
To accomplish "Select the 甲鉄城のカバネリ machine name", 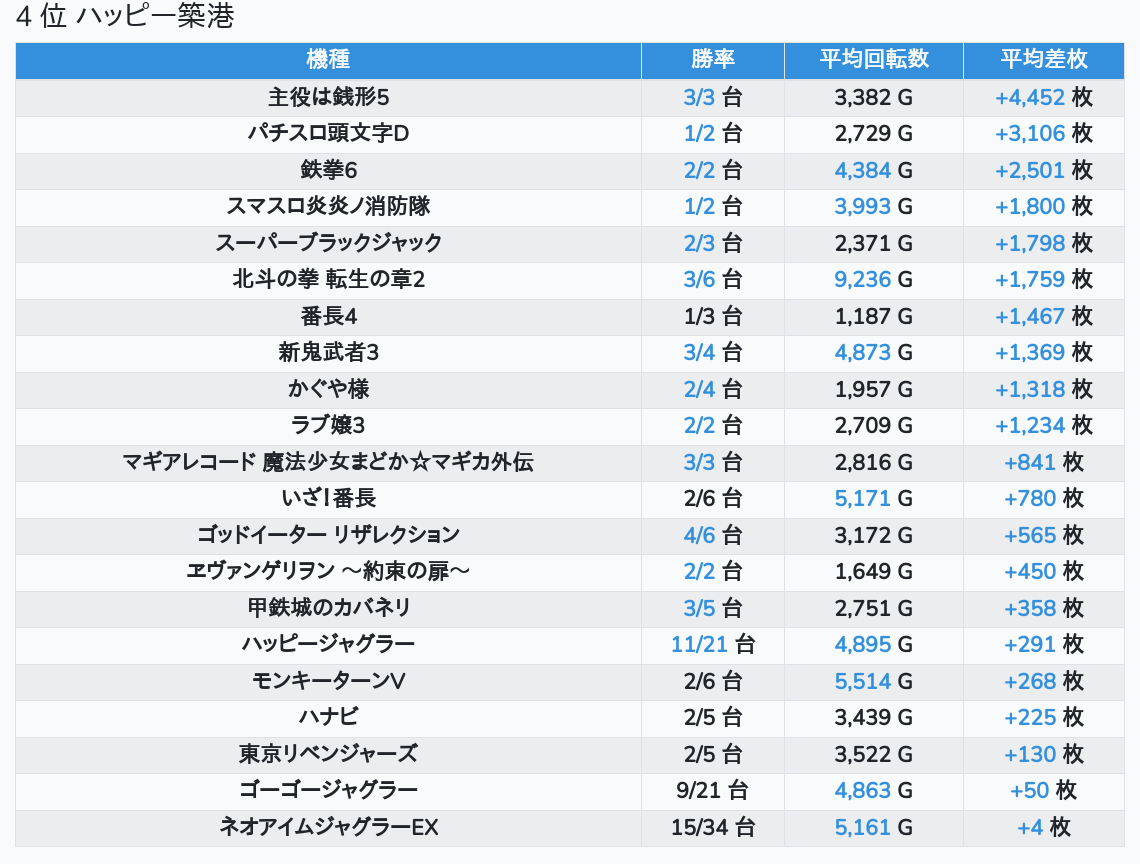I will point(328,608).
